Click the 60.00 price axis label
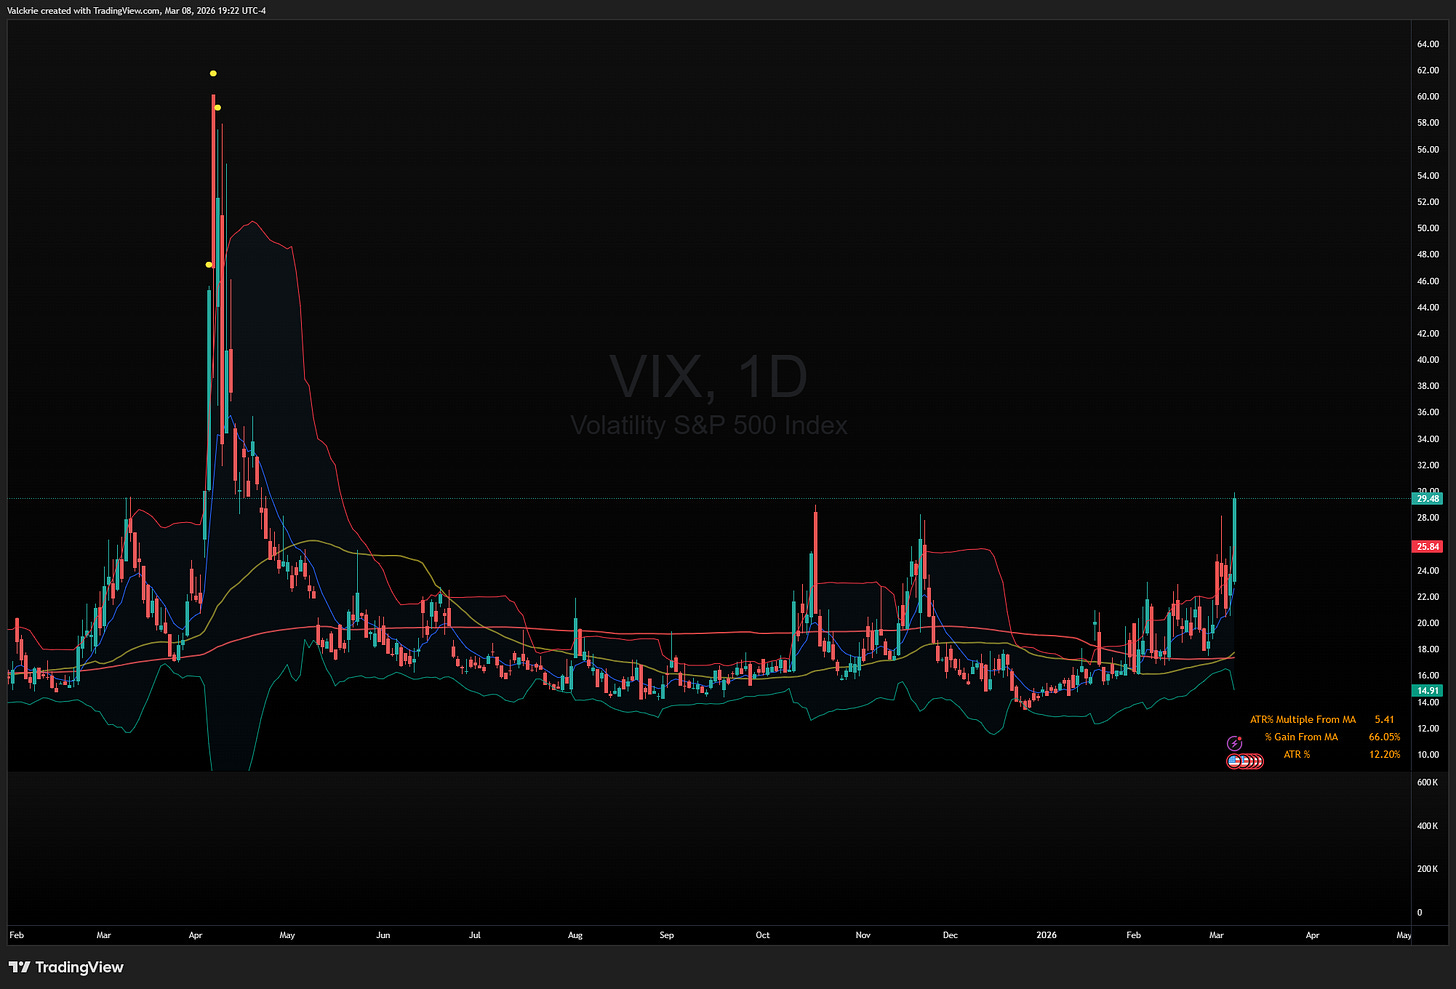 tap(1427, 97)
